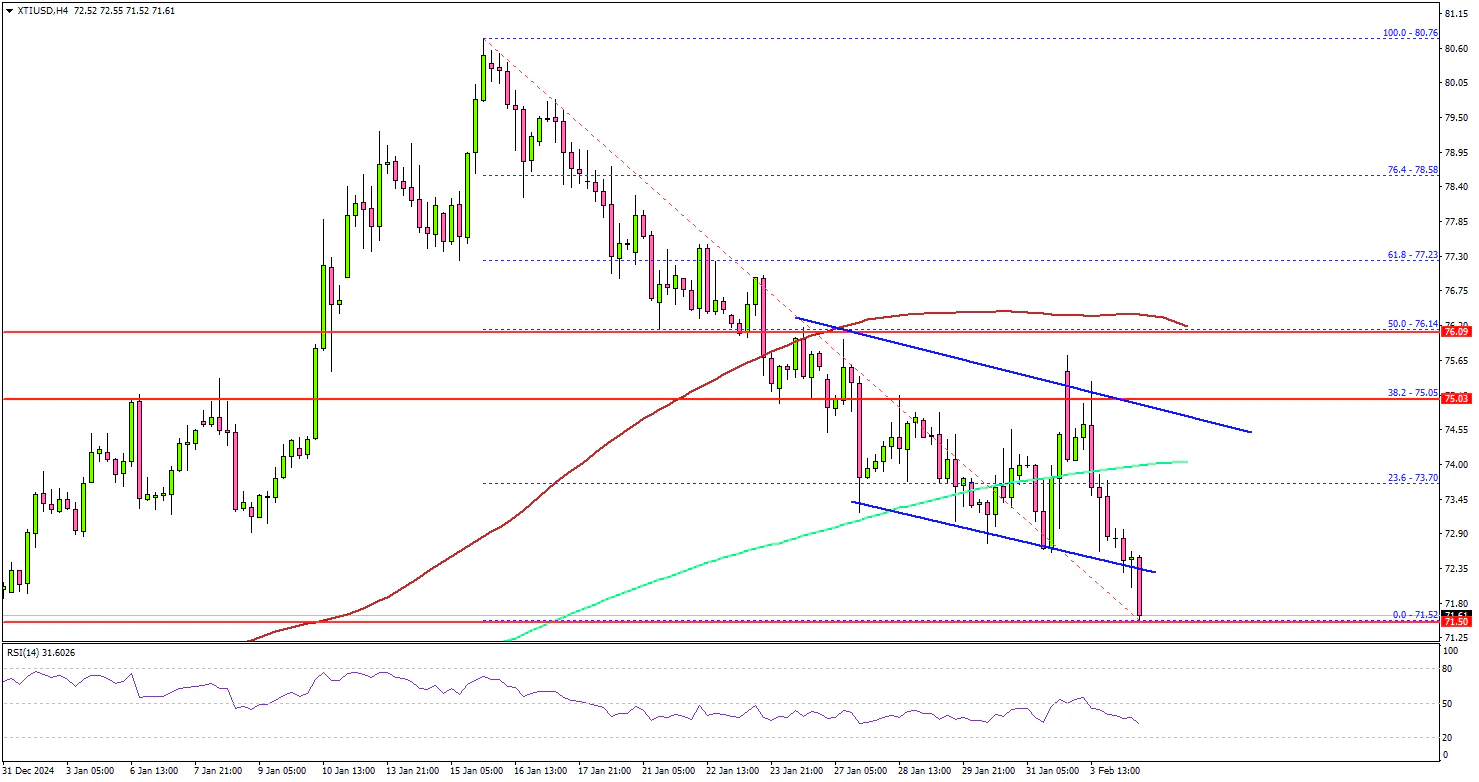Select the 38.2 - 75.05 Fibonacci label

1409,393
